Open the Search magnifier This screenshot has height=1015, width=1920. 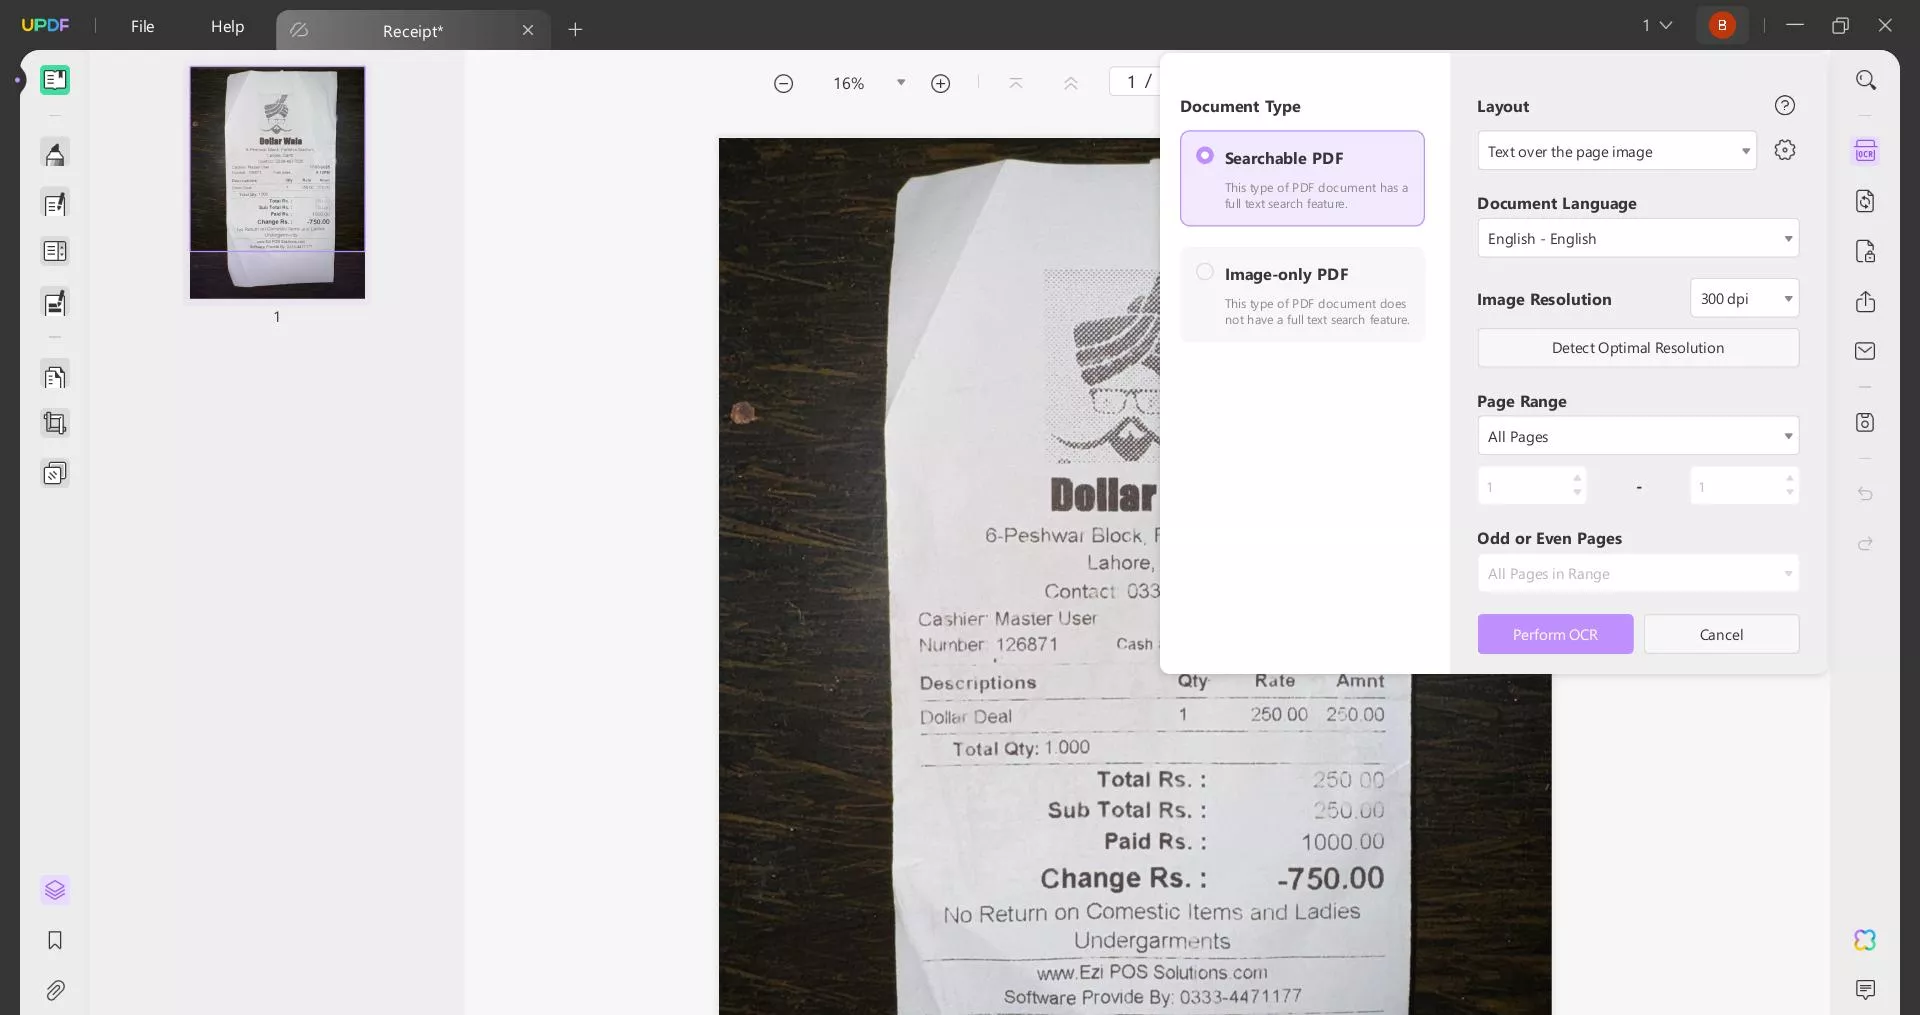tap(1866, 80)
